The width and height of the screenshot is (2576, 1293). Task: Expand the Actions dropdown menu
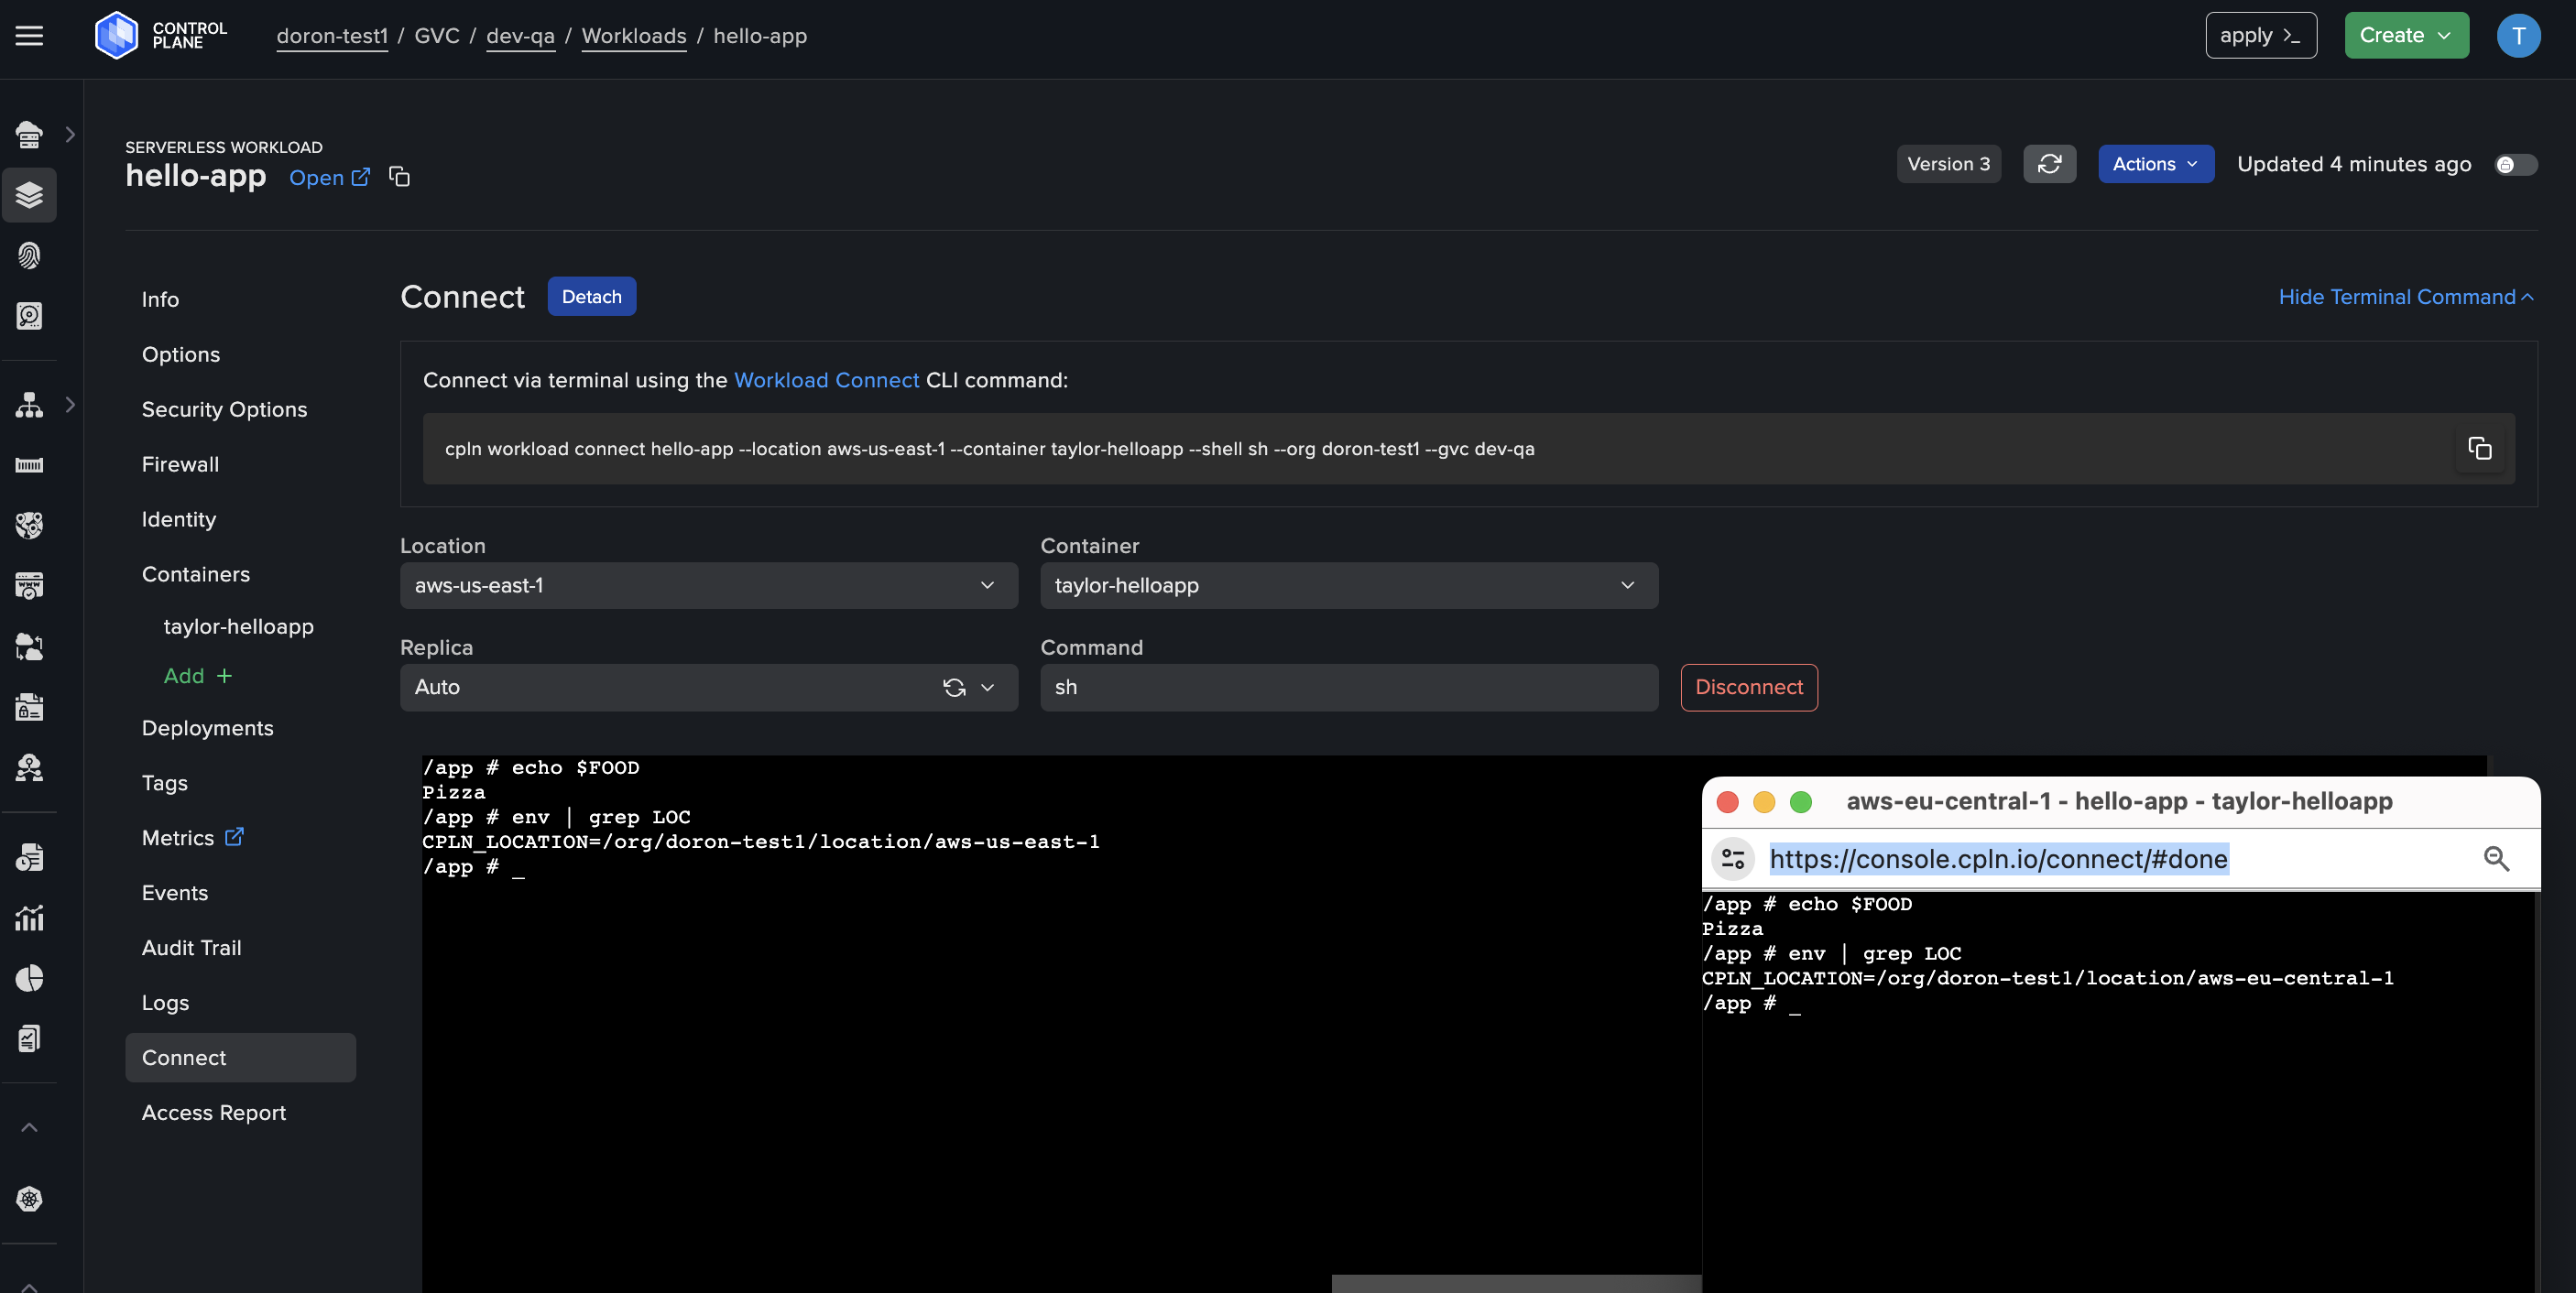pos(2154,163)
